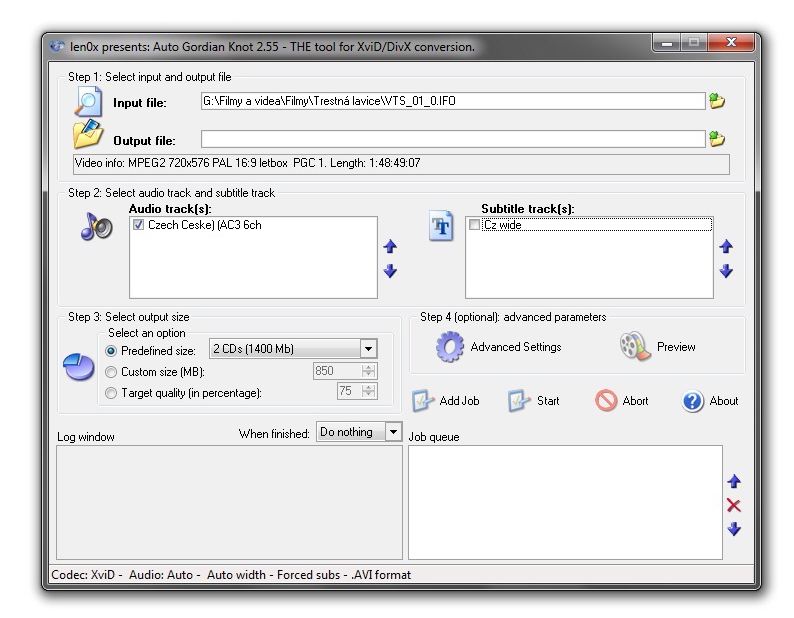
Task: Move subtitle track down with the blue arrow
Action: click(726, 271)
